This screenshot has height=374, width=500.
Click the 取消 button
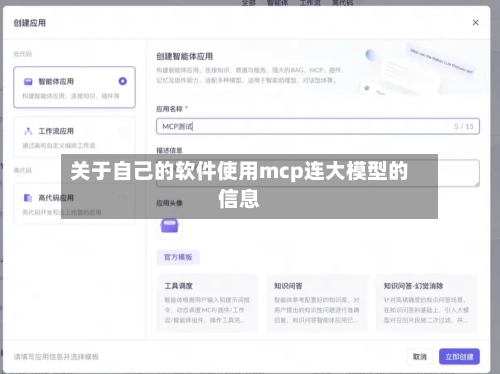click(x=420, y=357)
